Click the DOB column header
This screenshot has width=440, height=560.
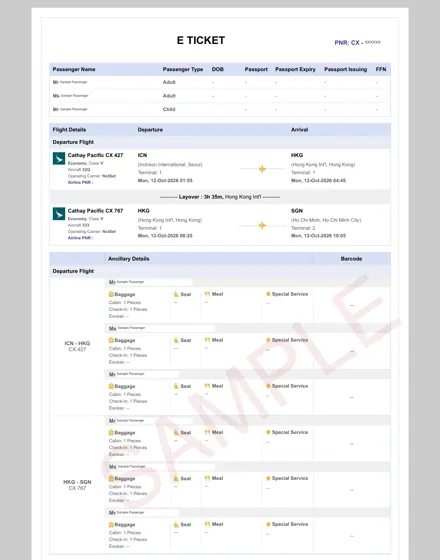point(218,69)
